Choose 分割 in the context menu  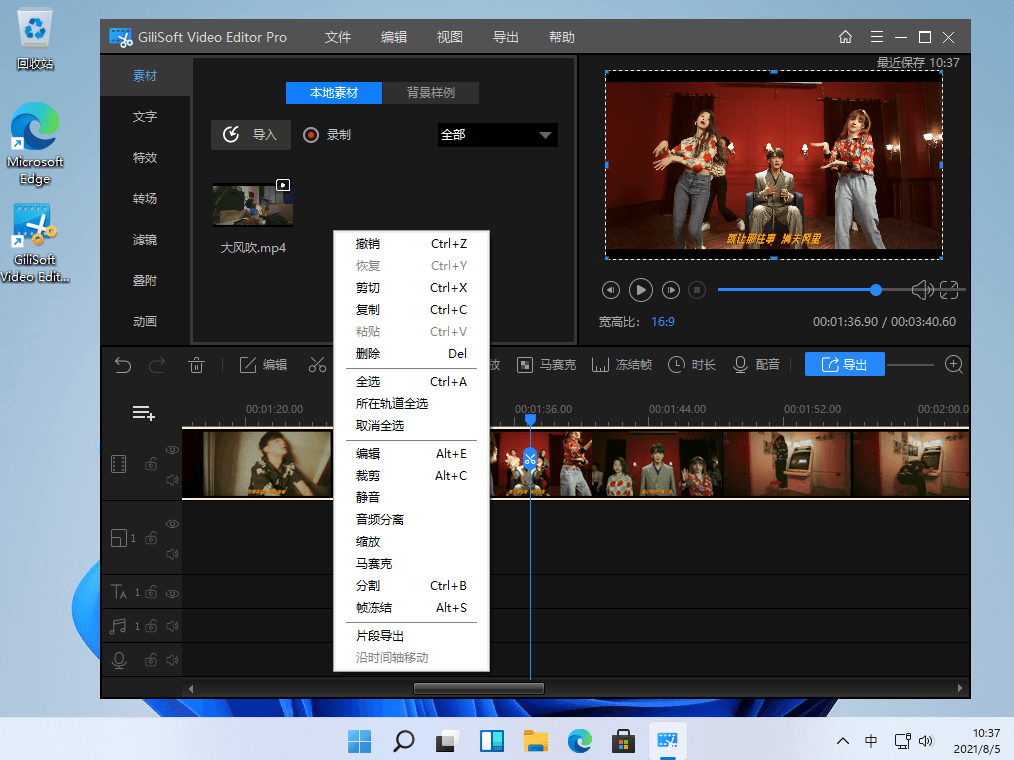coord(411,585)
